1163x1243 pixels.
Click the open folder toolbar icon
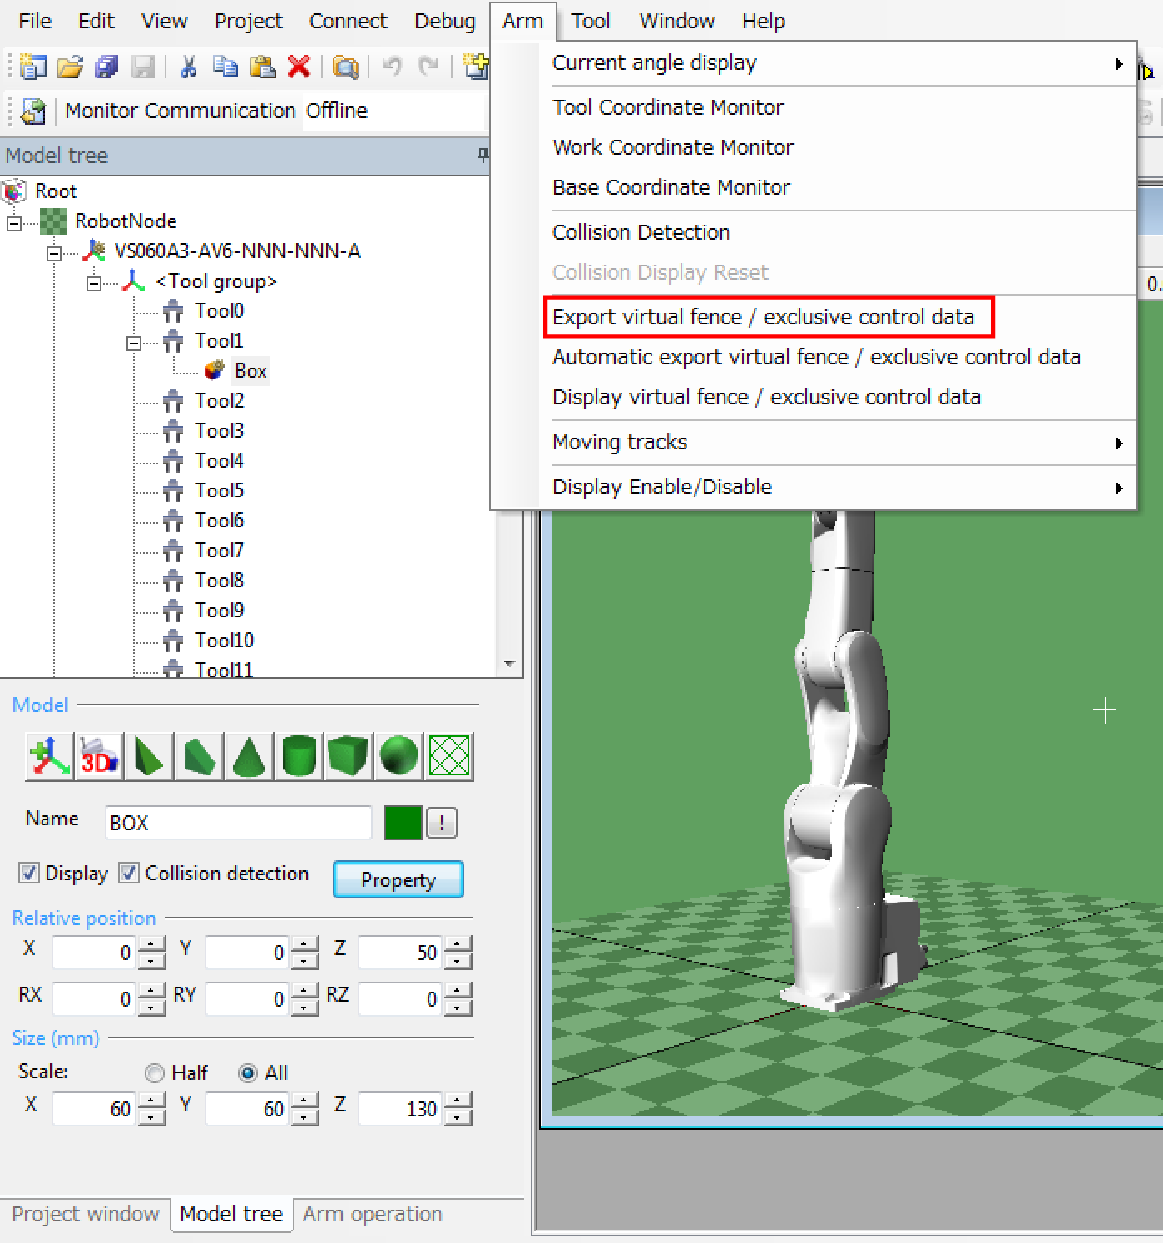[x=69, y=67]
